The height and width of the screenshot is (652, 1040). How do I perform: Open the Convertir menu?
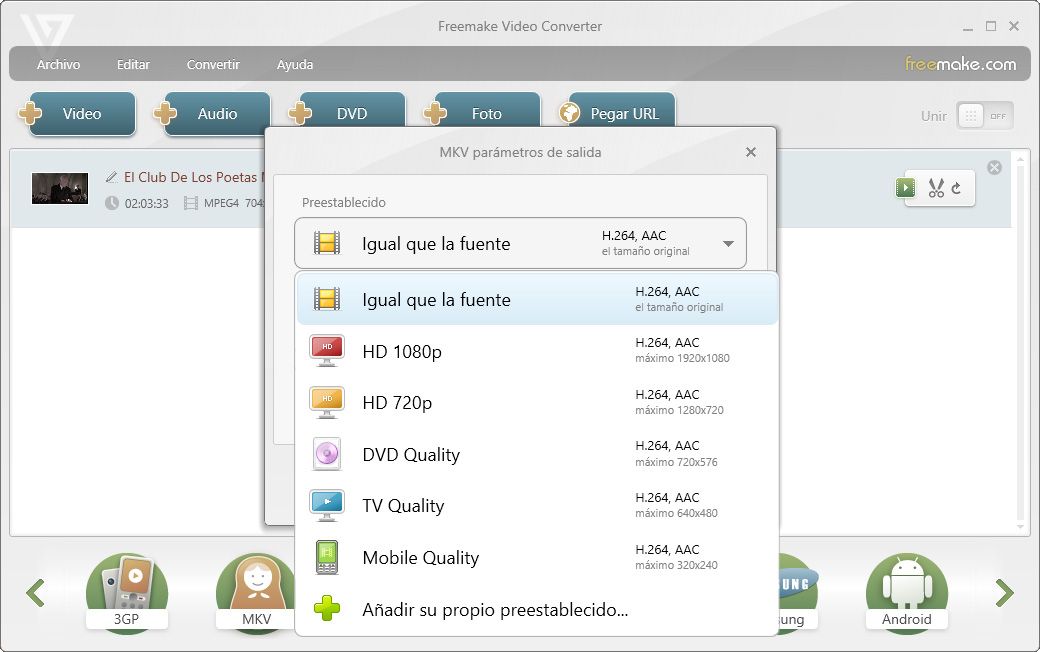[213, 64]
